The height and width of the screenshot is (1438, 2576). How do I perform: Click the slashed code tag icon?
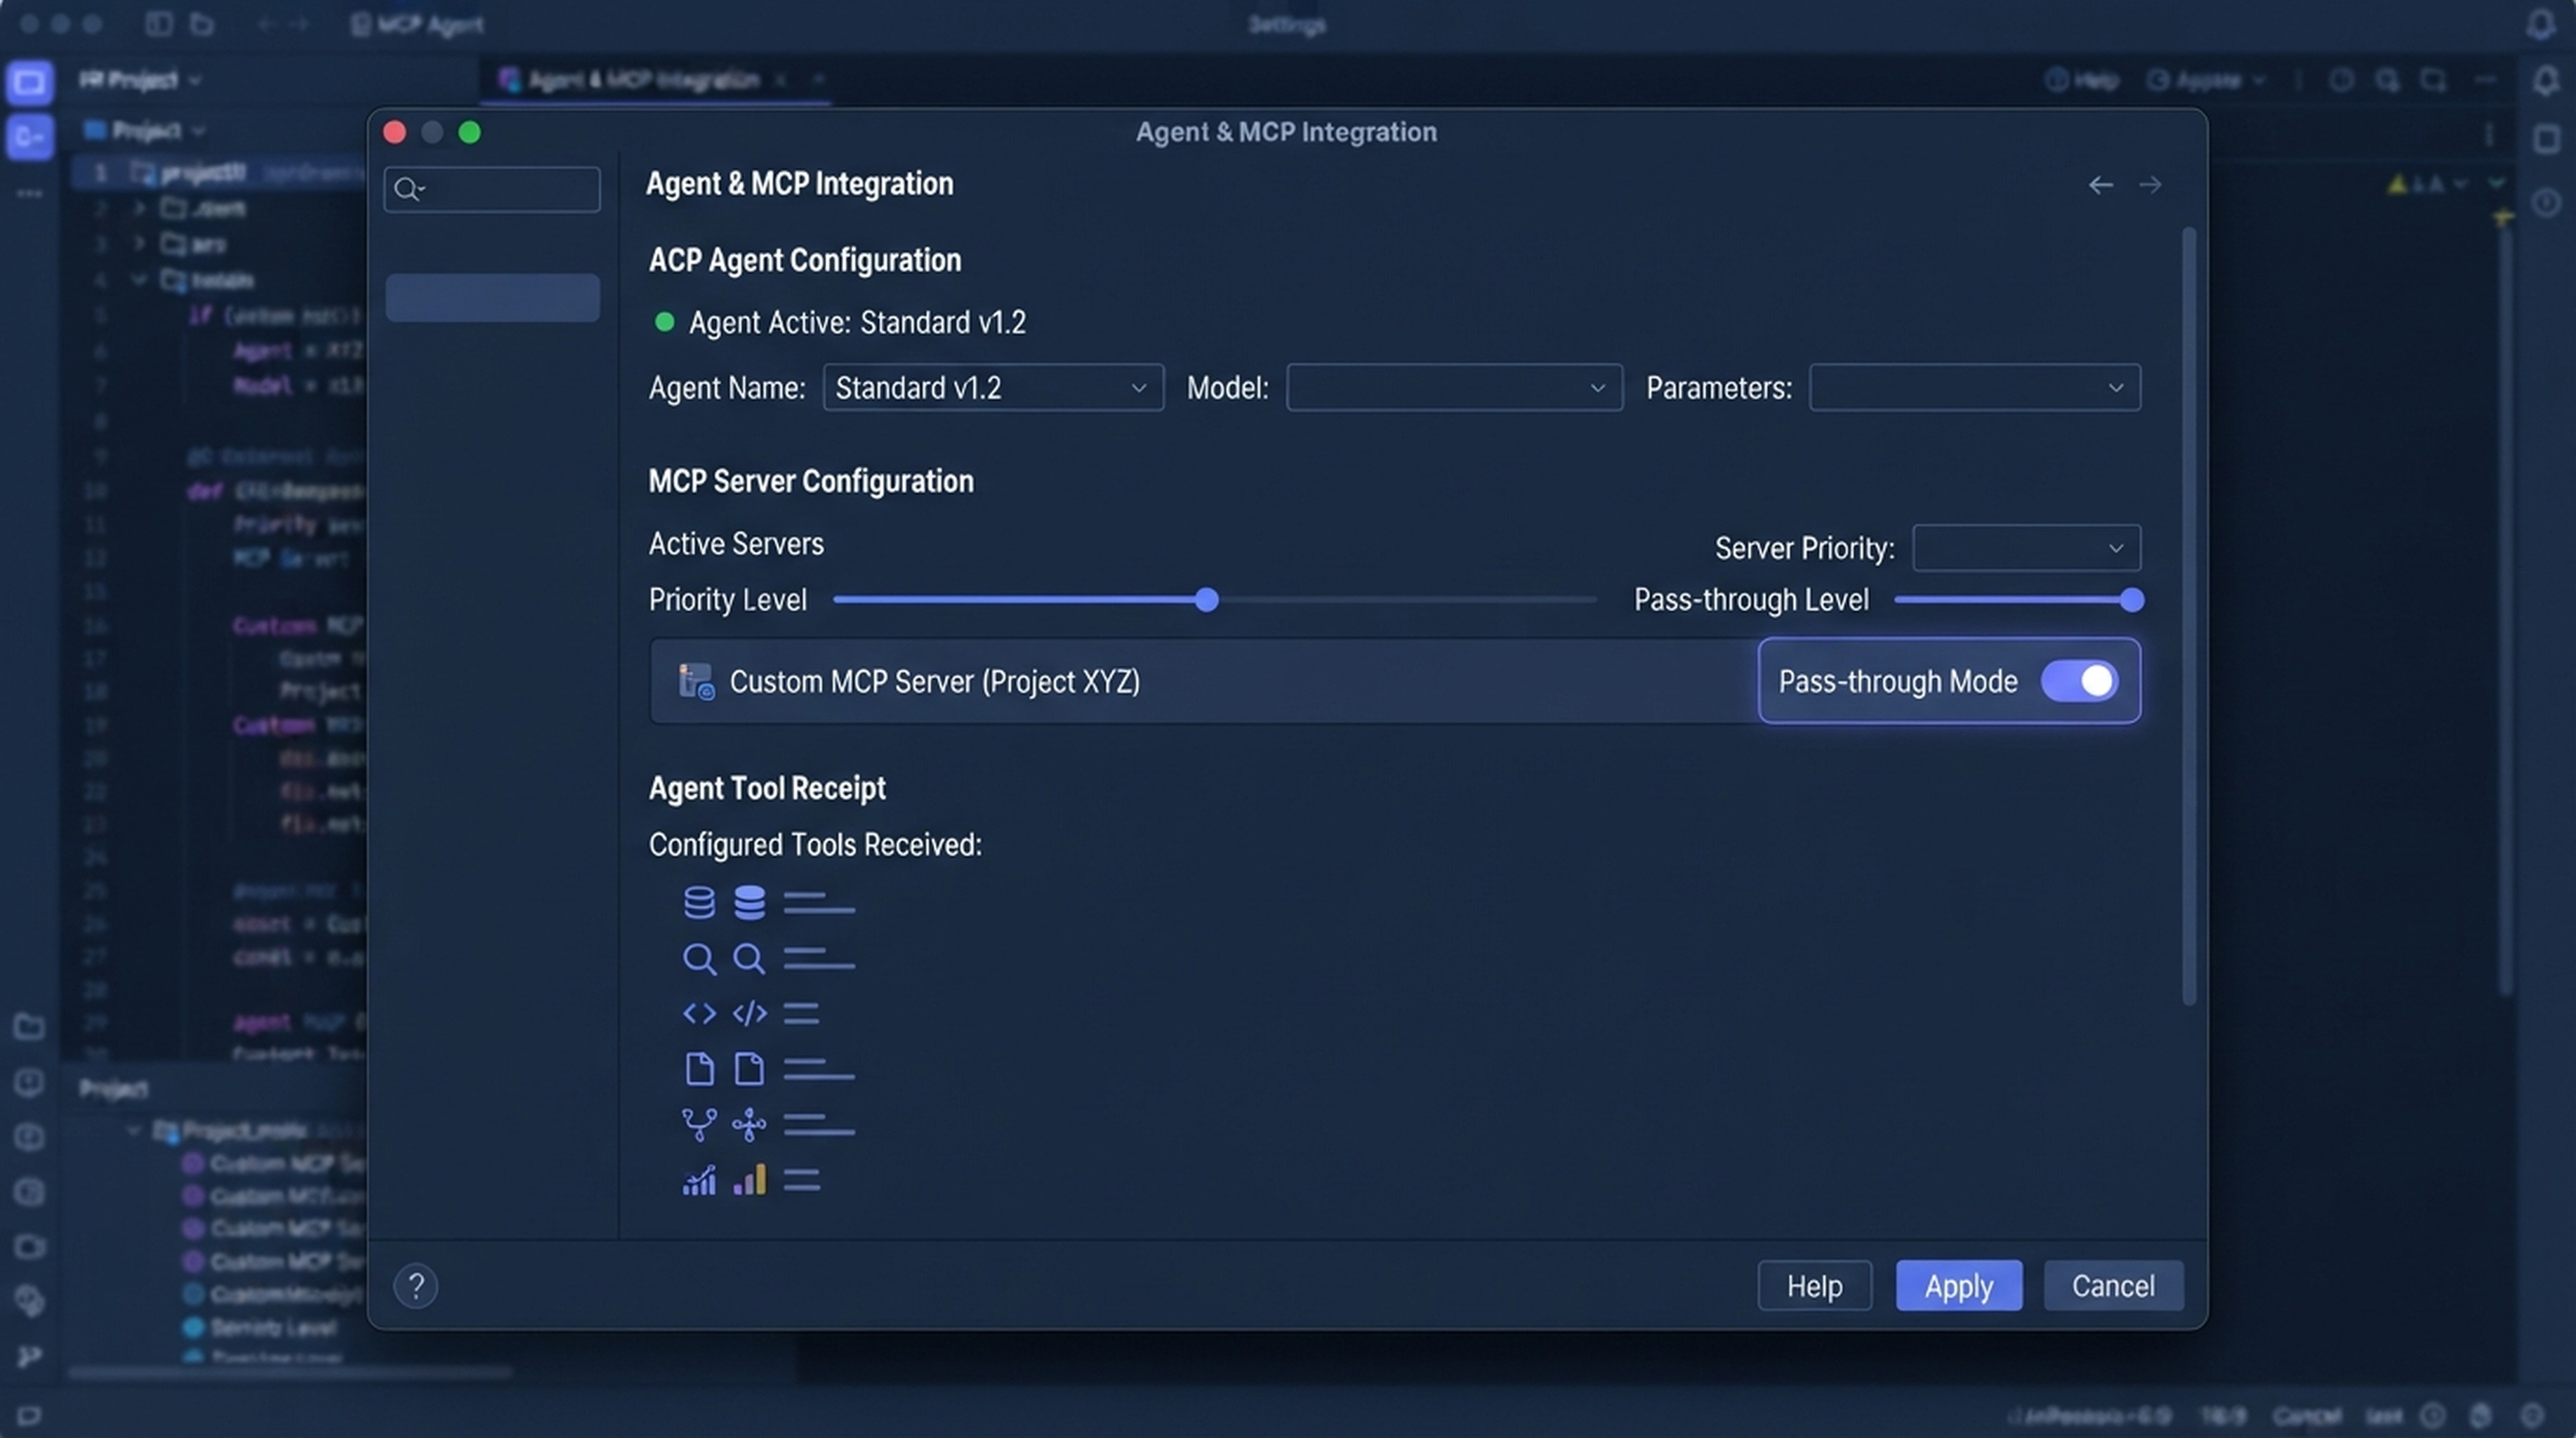[749, 1014]
